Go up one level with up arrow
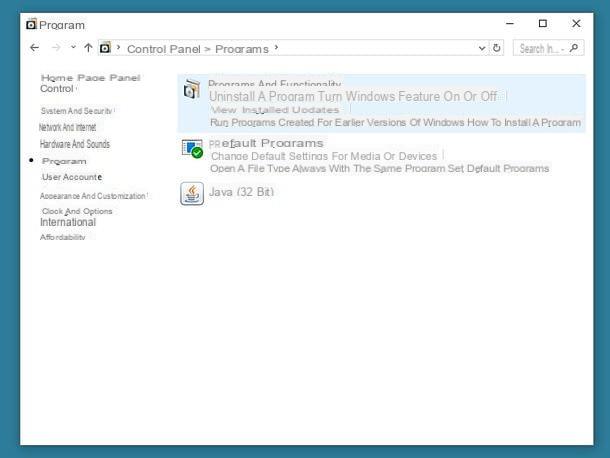Screen dimensions: 610x458 (x=88, y=48)
